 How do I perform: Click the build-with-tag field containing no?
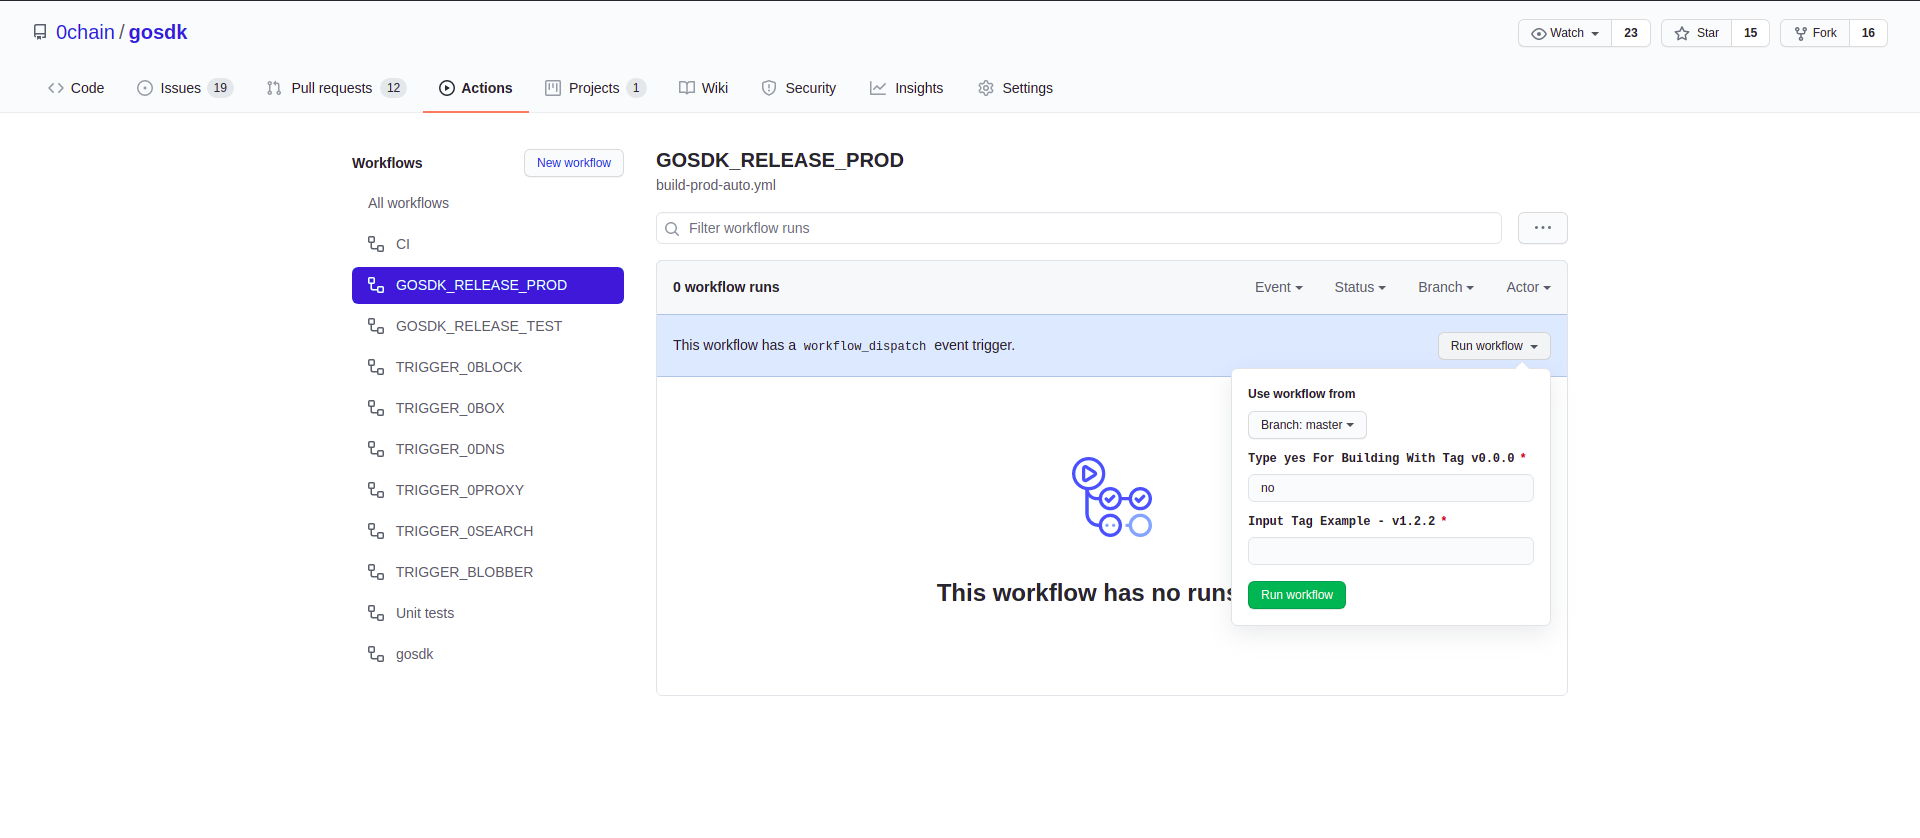(1391, 488)
